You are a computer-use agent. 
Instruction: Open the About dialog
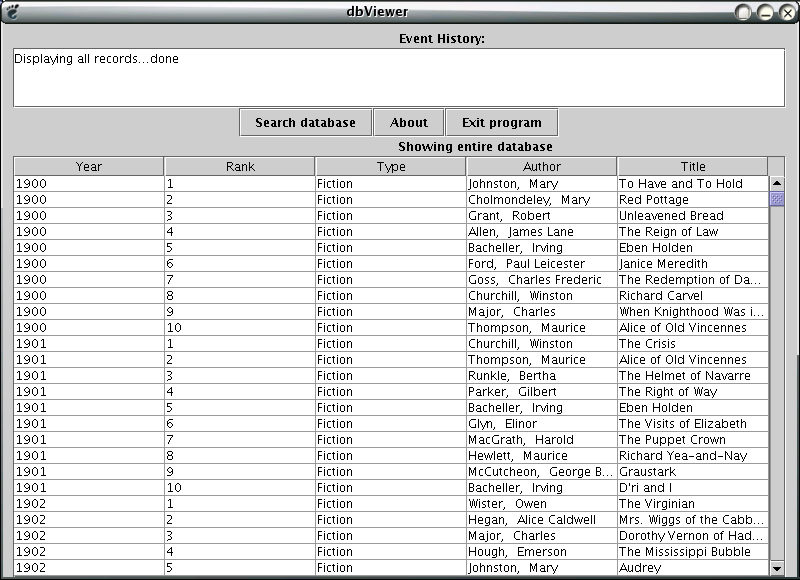tap(408, 122)
